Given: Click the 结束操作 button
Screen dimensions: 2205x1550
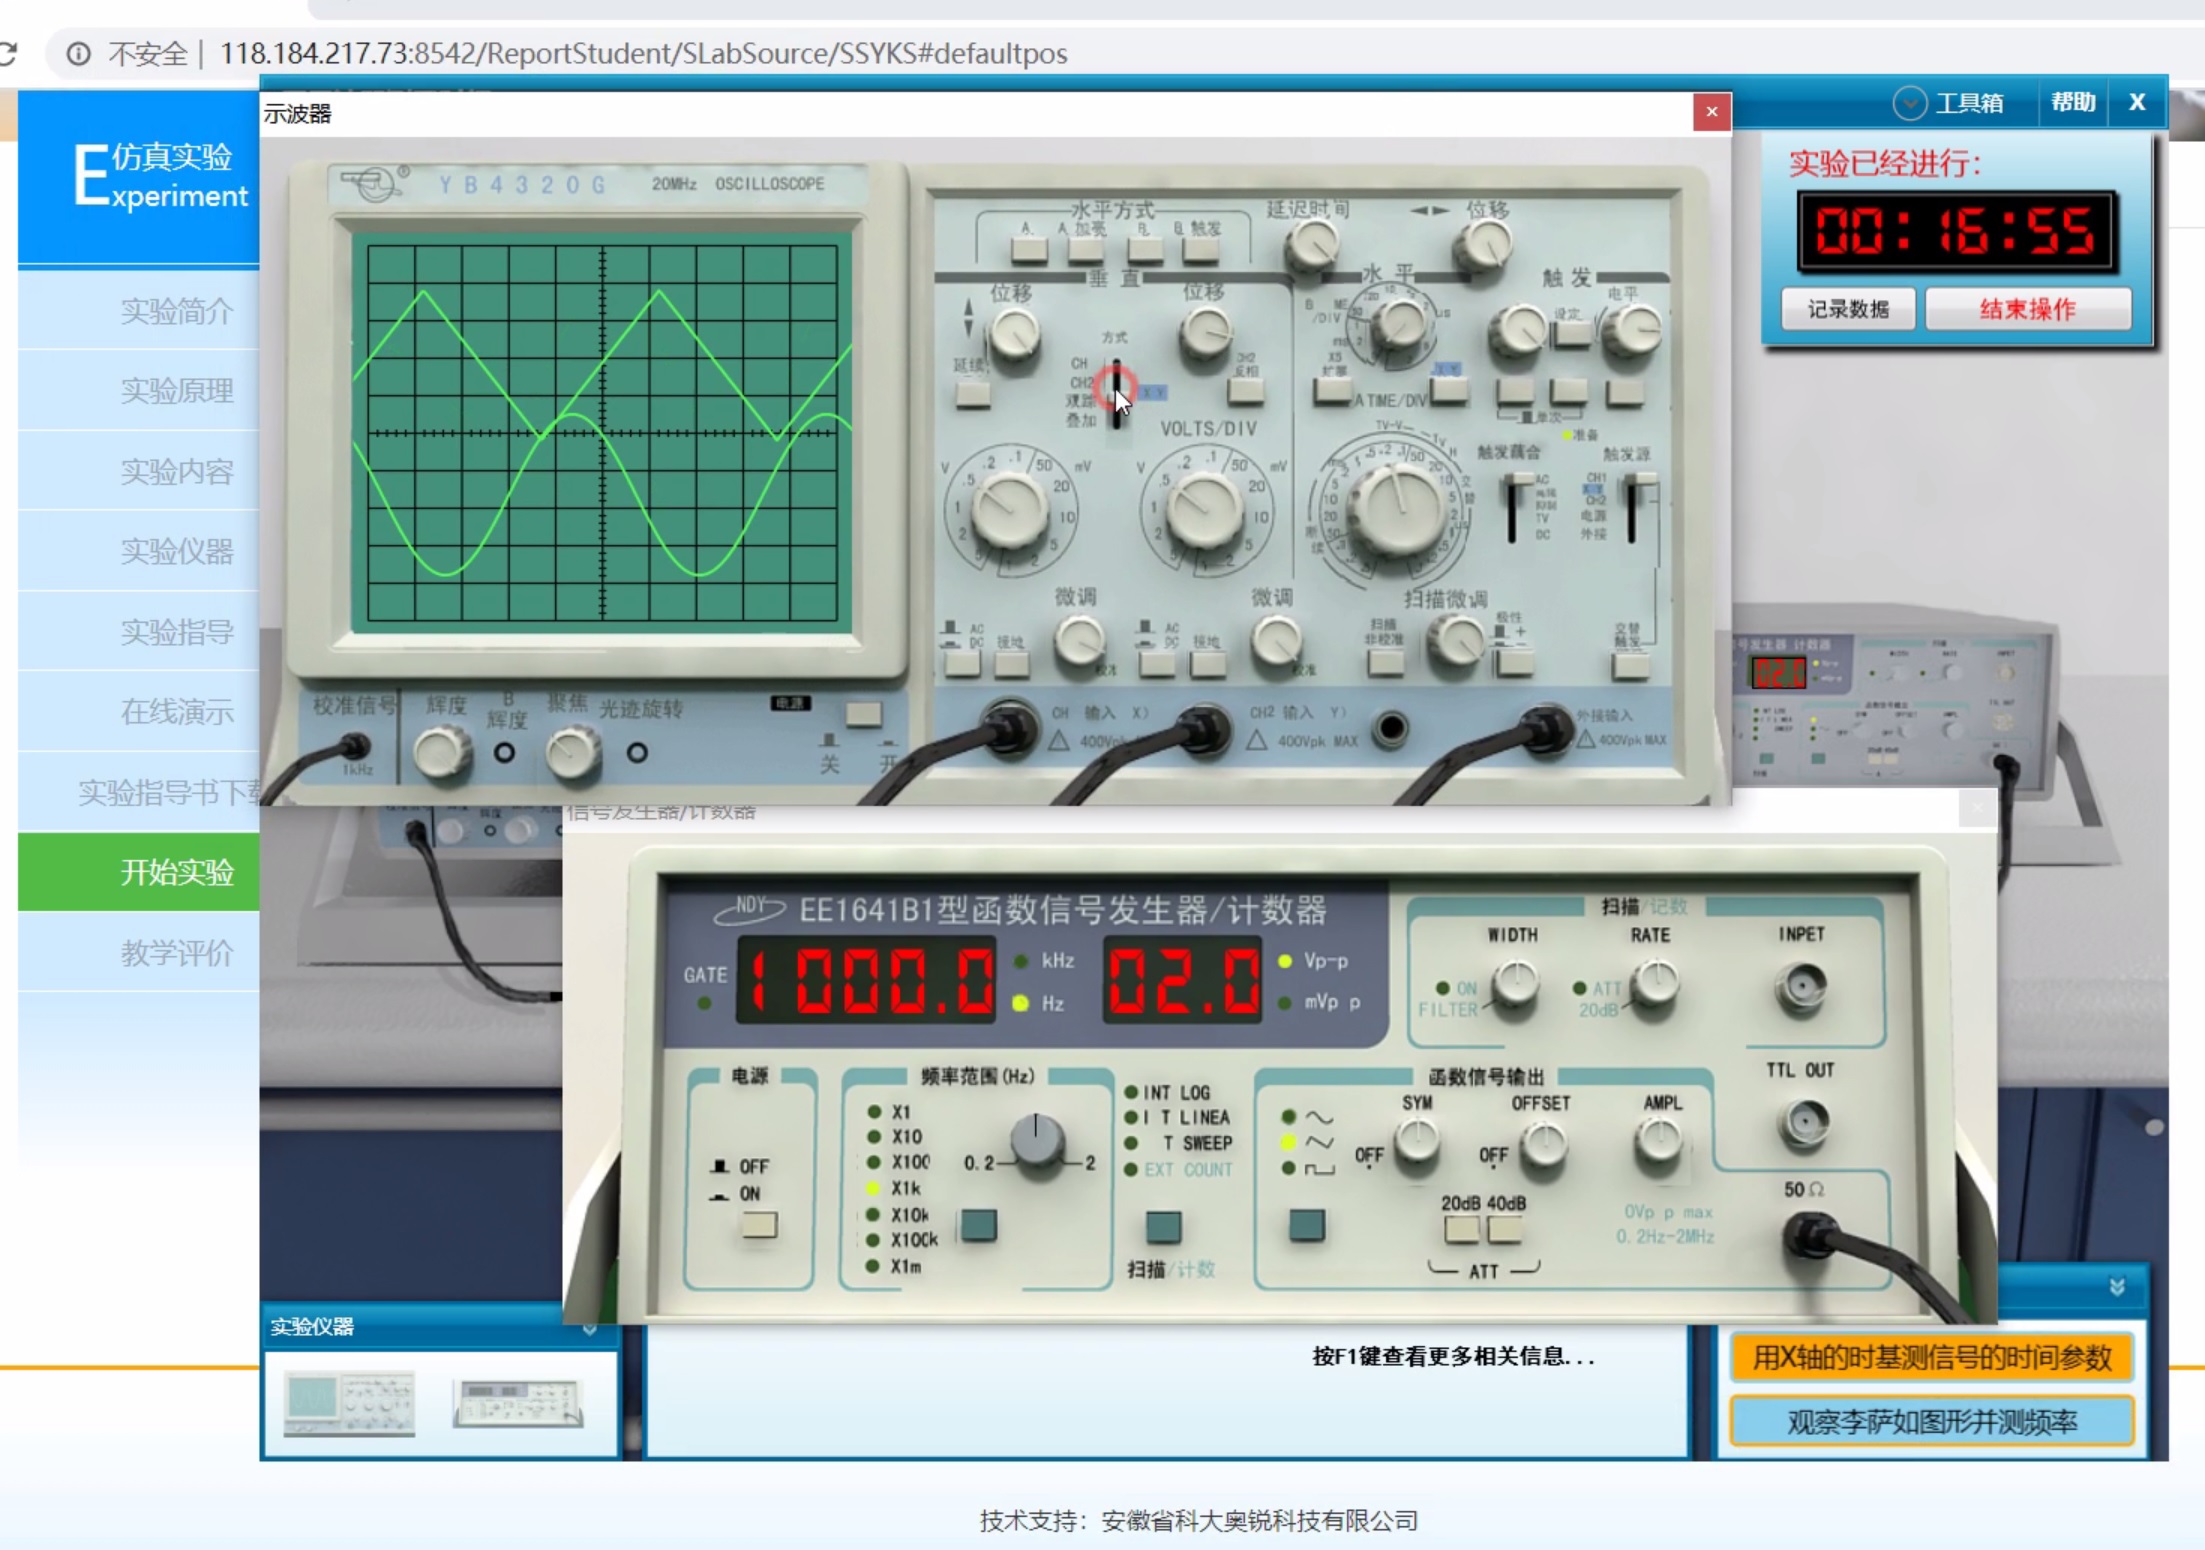Looking at the screenshot, I should click(2027, 309).
